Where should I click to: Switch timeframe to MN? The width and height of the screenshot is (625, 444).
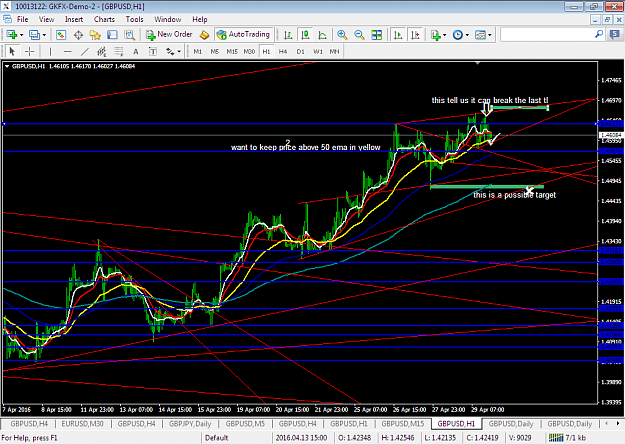[x=334, y=51]
